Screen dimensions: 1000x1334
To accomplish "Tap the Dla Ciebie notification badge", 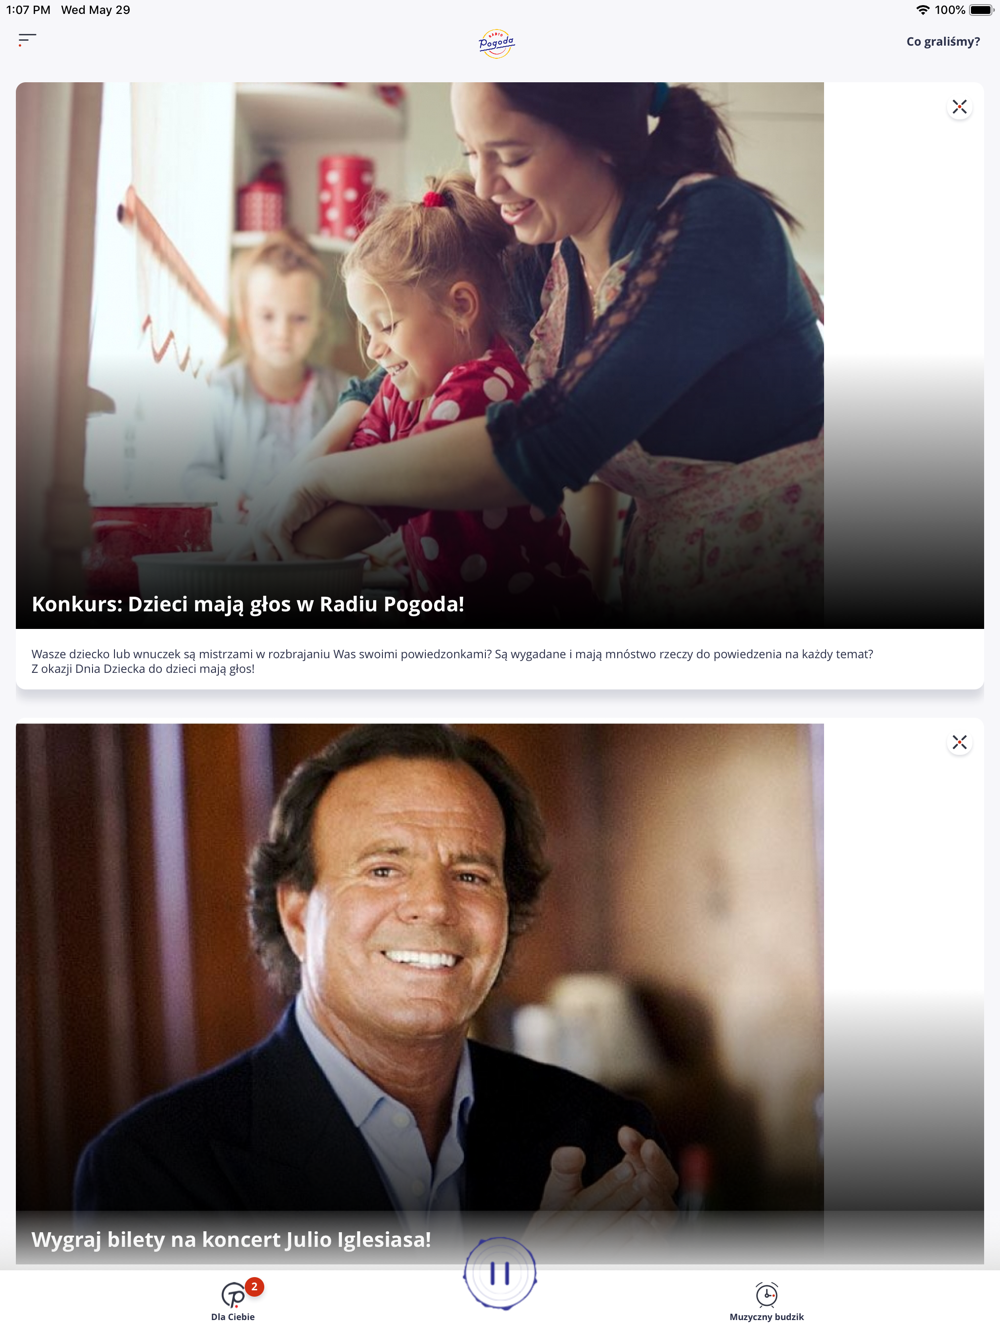I will coord(254,1287).
